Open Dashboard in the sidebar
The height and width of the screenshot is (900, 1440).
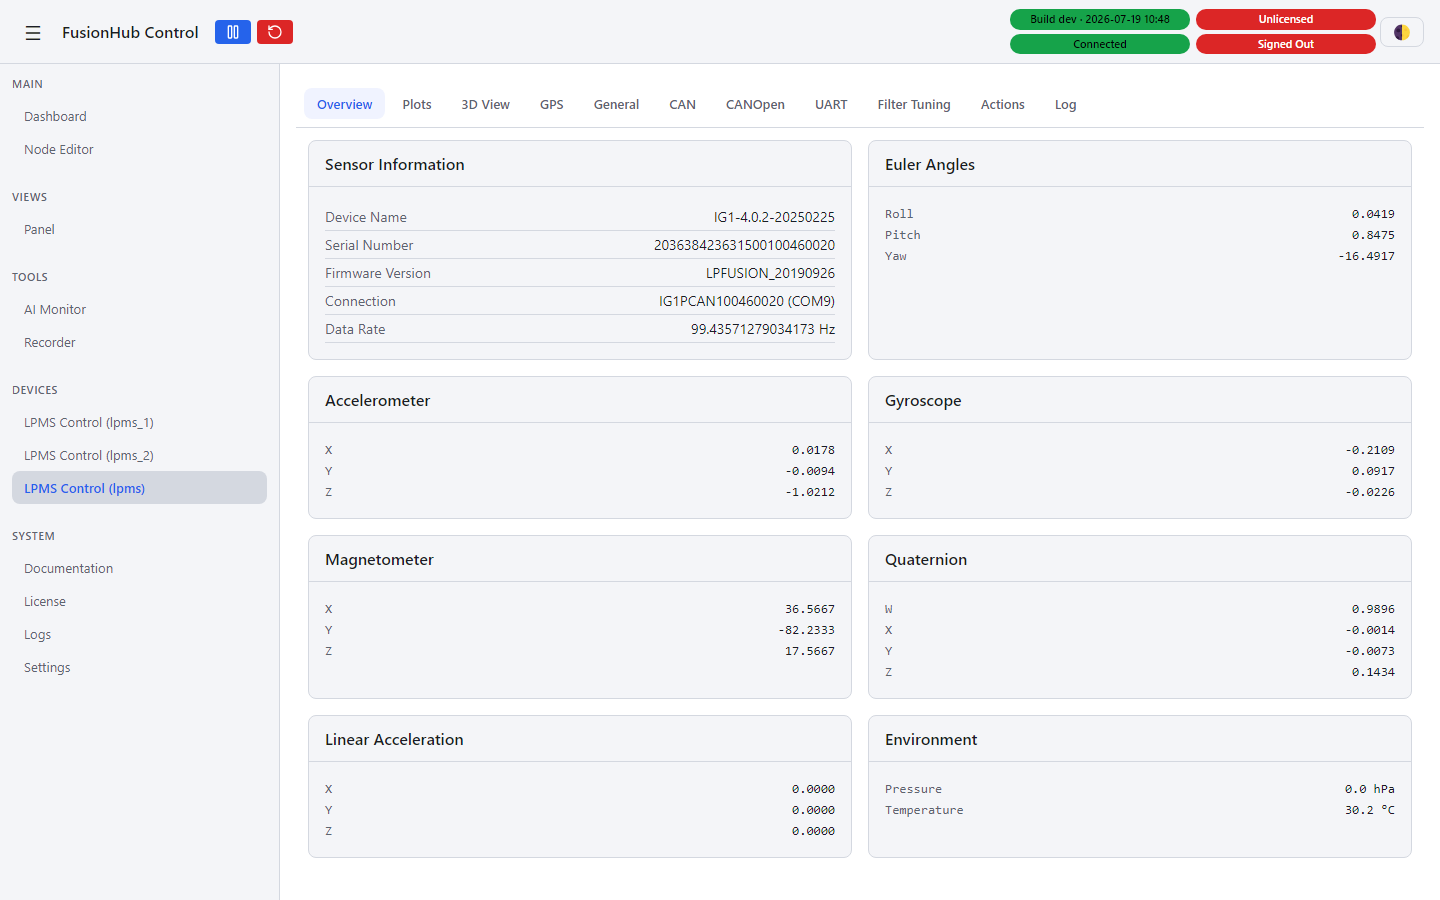[139, 117]
